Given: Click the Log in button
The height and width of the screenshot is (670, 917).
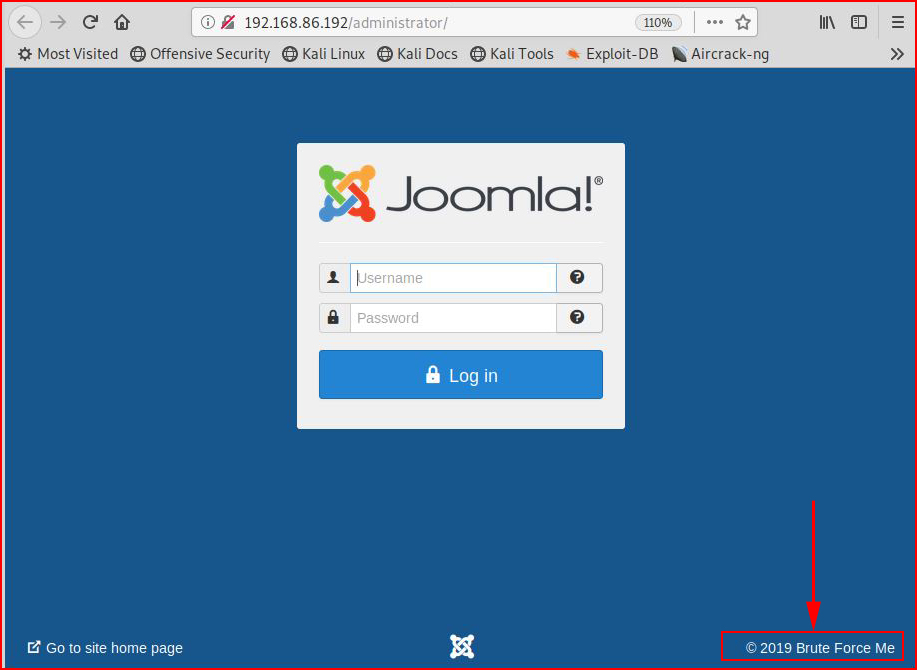Looking at the screenshot, I should pyautogui.click(x=461, y=375).
